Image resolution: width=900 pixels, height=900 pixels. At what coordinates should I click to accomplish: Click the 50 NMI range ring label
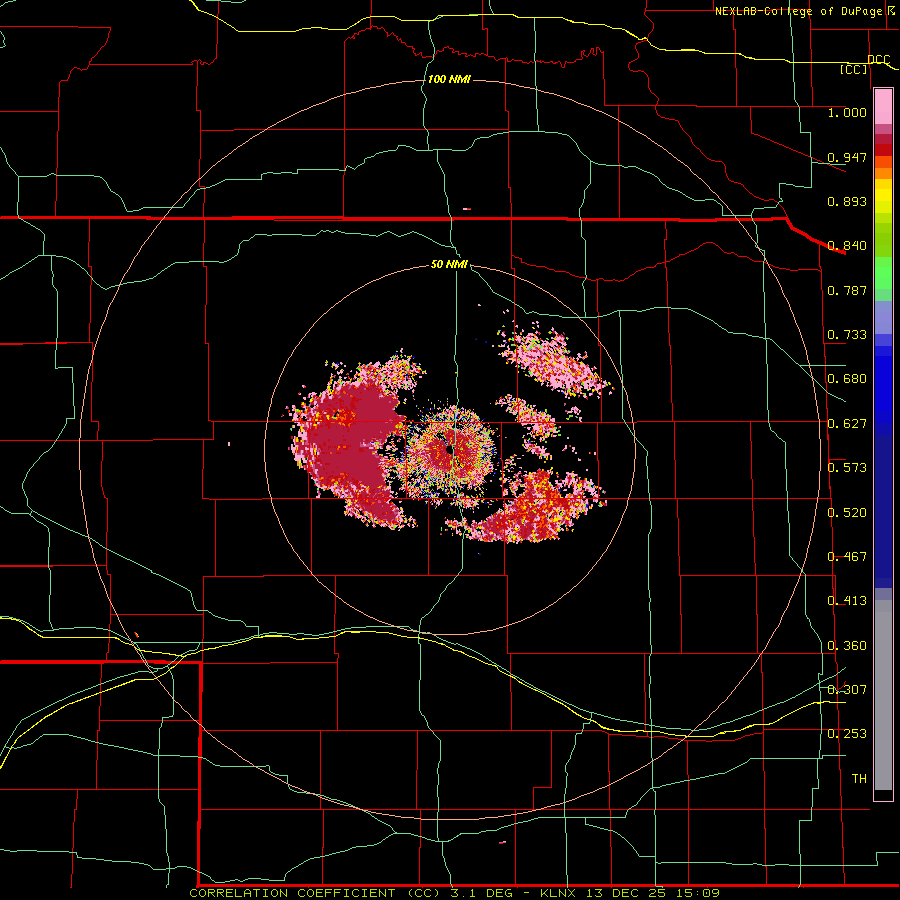(449, 264)
